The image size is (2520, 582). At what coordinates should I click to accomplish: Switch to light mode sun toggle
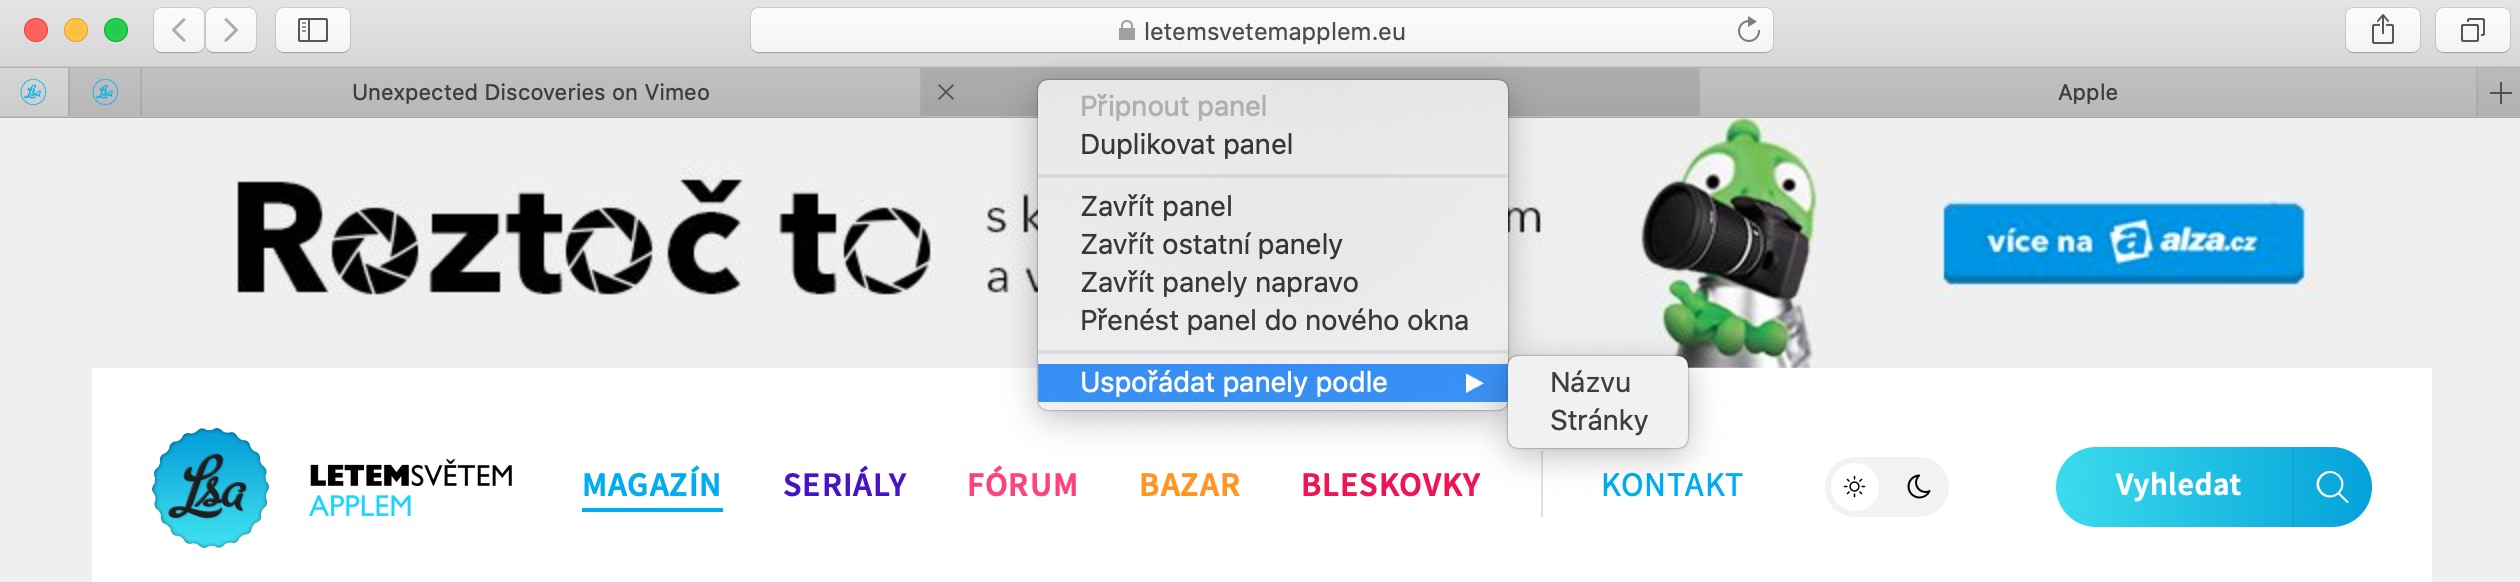click(x=1854, y=487)
